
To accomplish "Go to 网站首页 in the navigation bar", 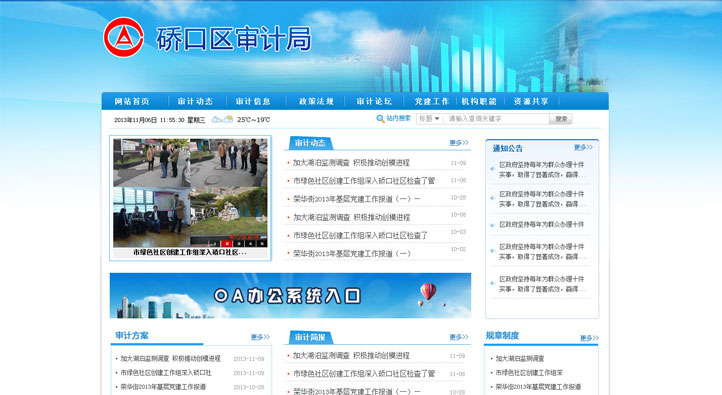I will pos(132,101).
